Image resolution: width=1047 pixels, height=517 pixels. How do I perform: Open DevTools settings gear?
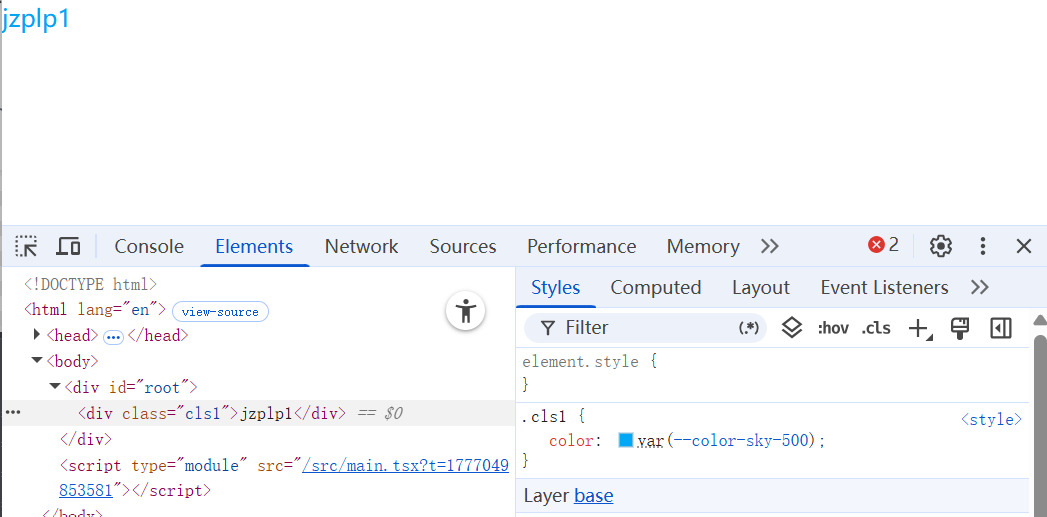(941, 246)
